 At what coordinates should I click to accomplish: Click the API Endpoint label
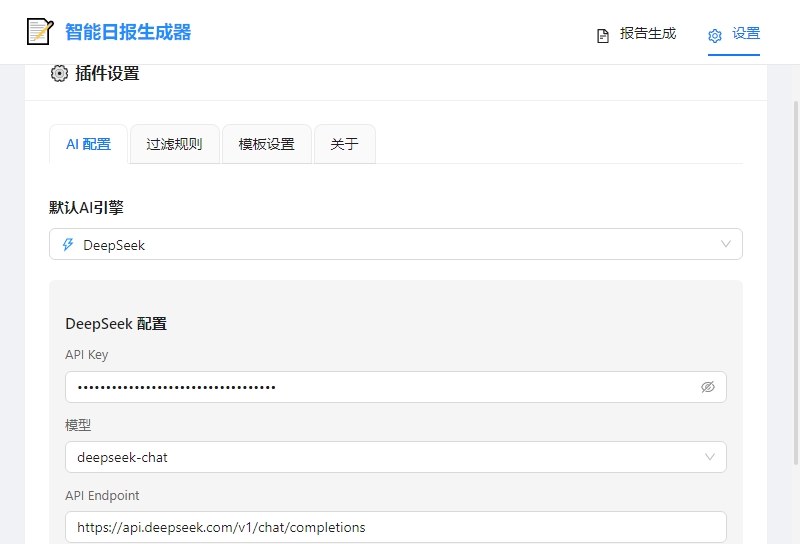click(102, 496)
